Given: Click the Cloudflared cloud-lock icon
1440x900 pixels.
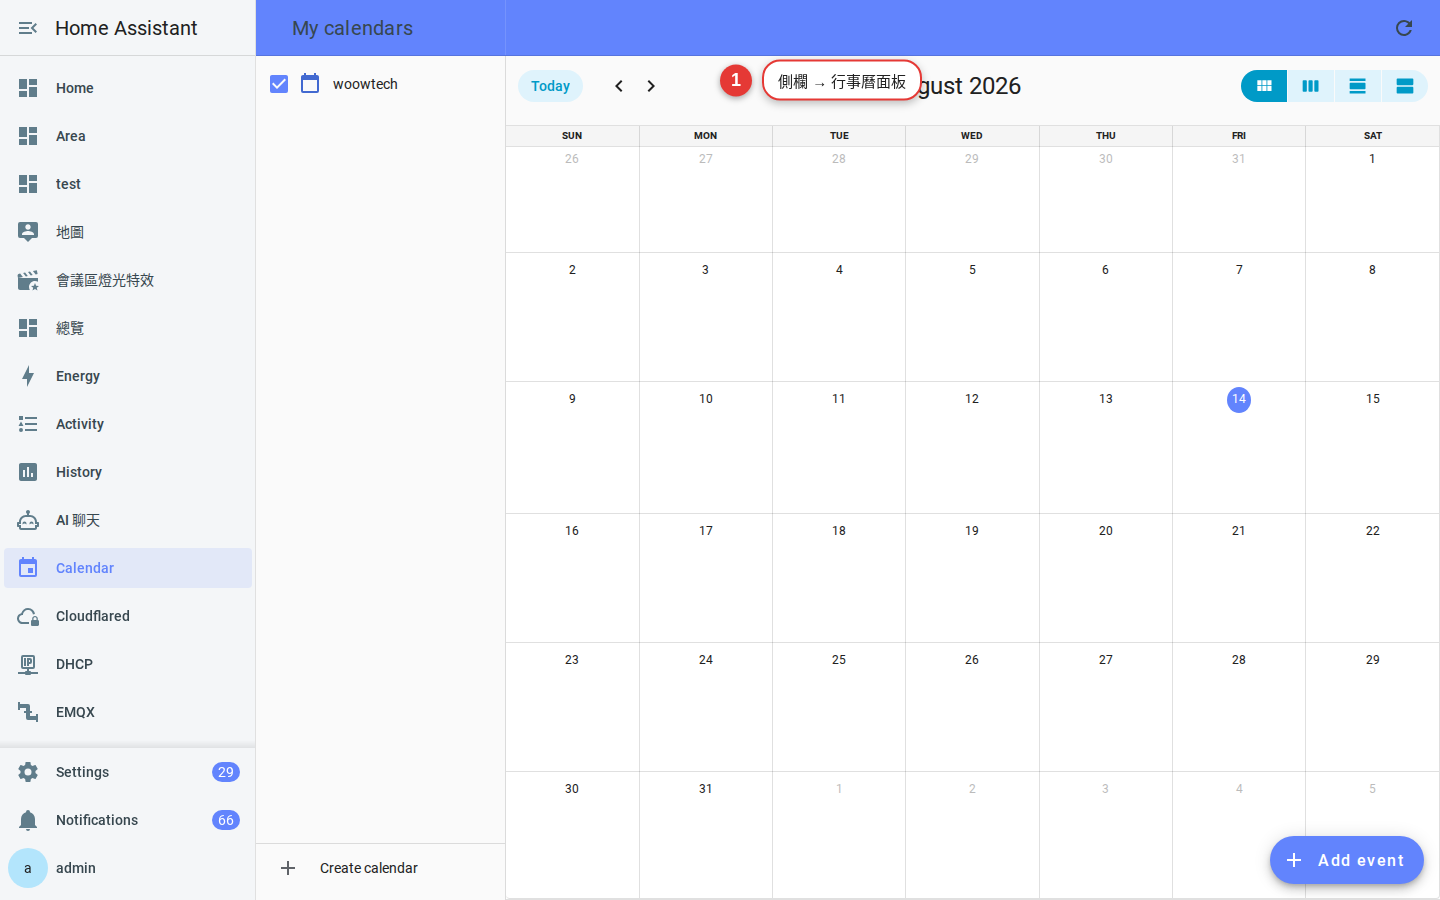Looking at the screenshot, I should click(x=28, y=616).
